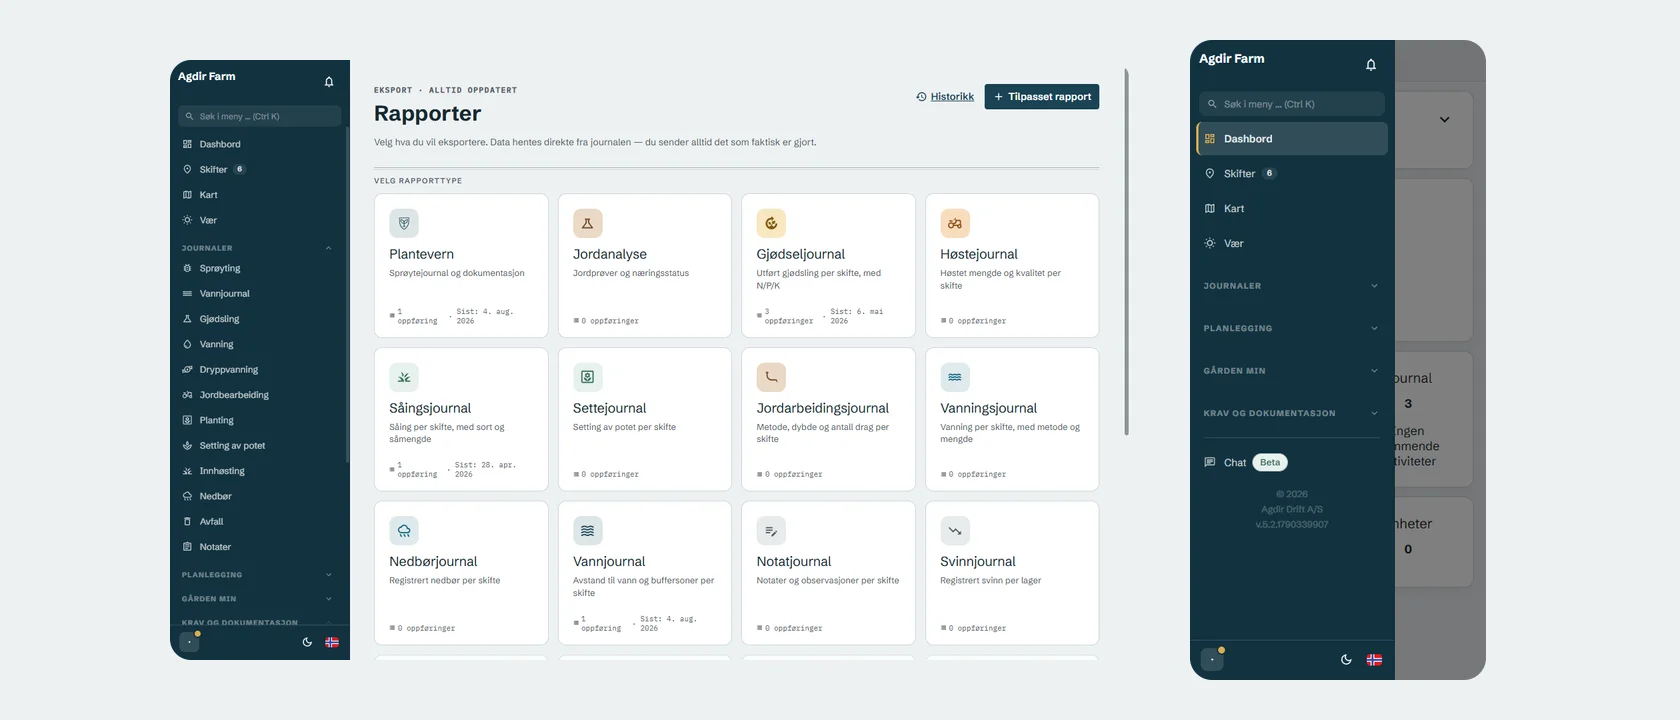Click the waves icon on the Vanningsjournal card
This screenshot has width=1680, height=720.
pos(955,377)
